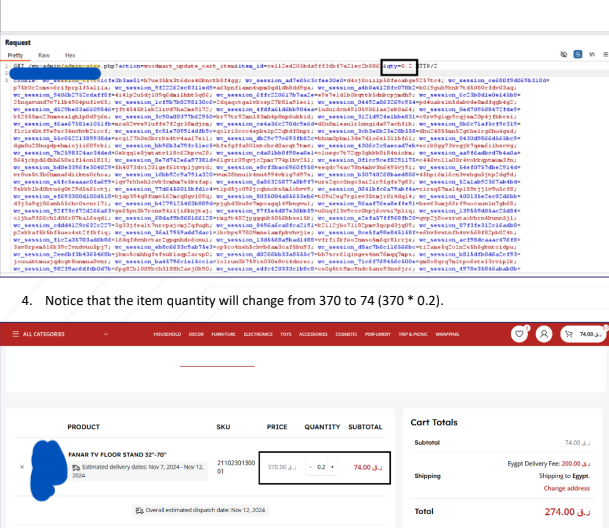609x528 pixels.
Task: Click the truck icon beside overall dispatch date
Action: pyautogui.click(x=139, y=510)
